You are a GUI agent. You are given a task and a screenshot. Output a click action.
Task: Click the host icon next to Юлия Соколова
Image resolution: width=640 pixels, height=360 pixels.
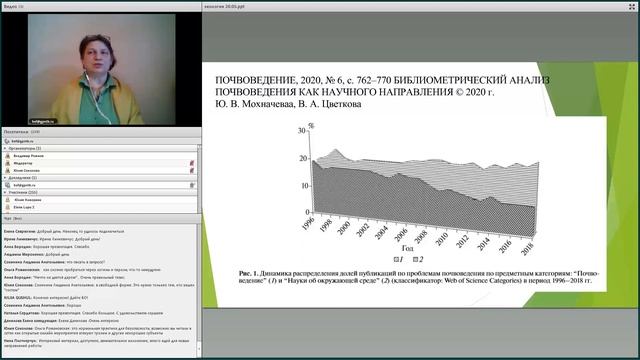tap(7, 171)
